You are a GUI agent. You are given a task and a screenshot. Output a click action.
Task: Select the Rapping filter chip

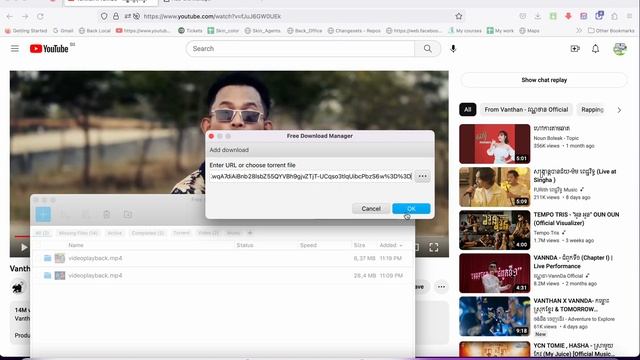[x=592, y=109]
